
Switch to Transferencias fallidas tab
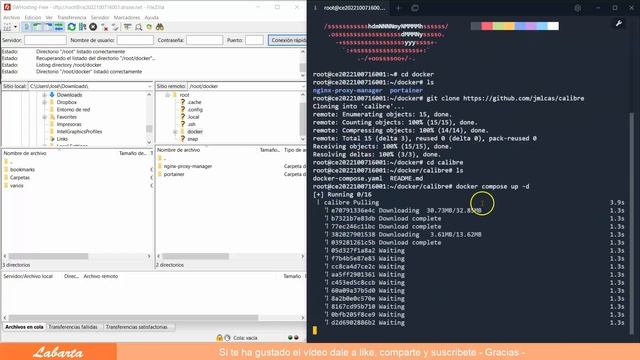73,327
